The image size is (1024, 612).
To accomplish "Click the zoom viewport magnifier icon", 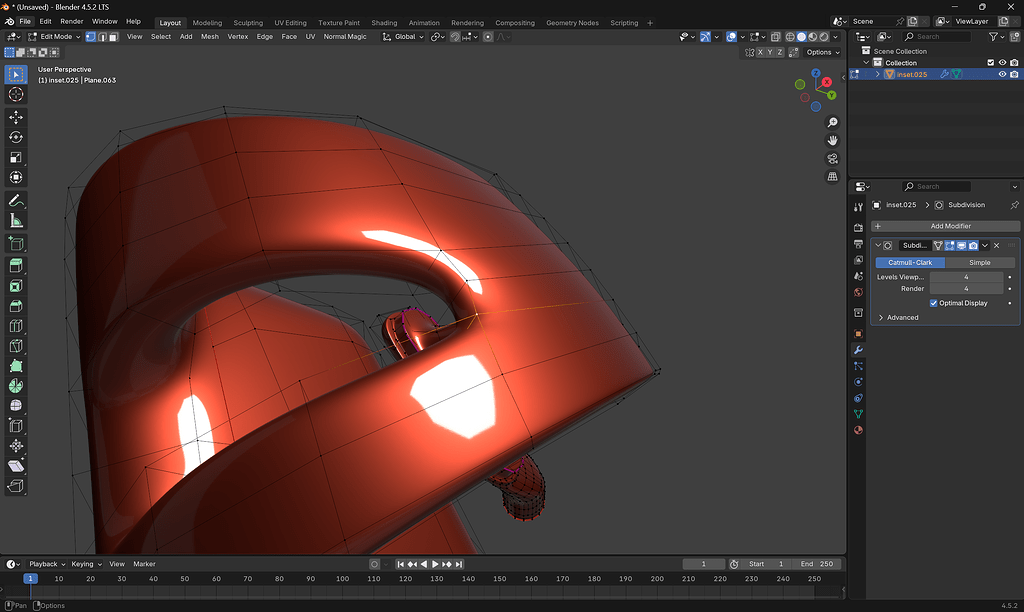I will coord(832,123).
